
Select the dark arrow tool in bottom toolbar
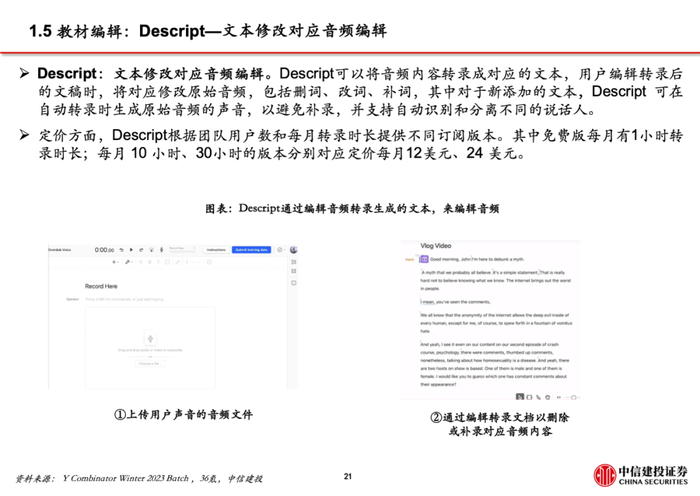(520, 397)
